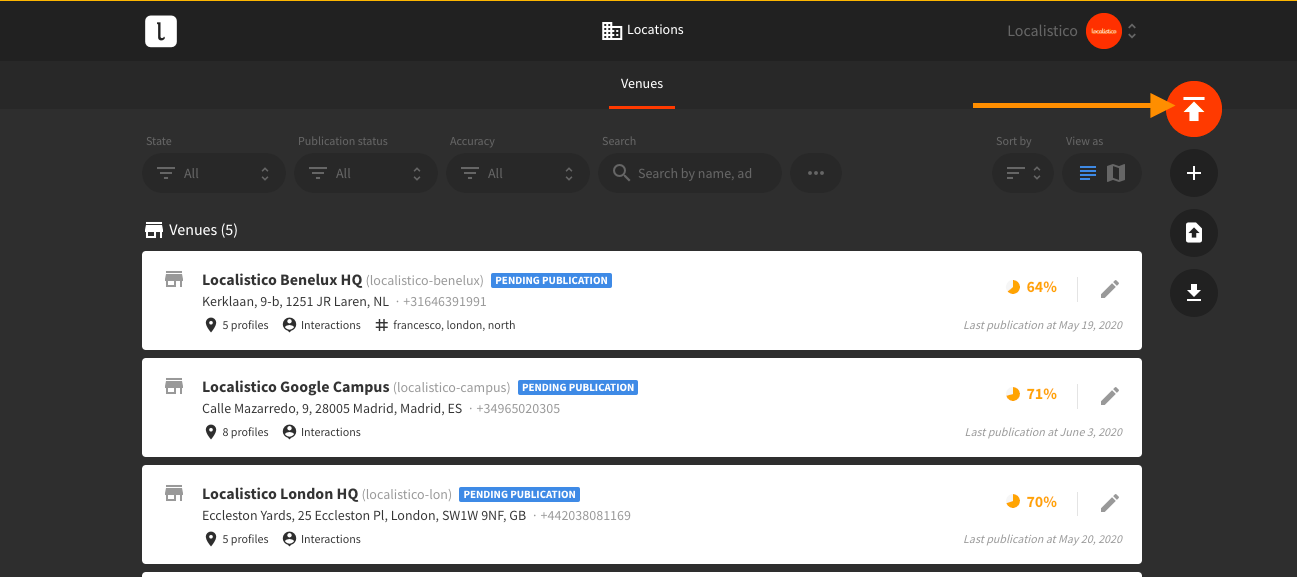Image resolution: width=1297 pixels, height=577 pixels.
Task: Click 8 profiles on Google Campus
Action: pyautogui.click(x=237, y=432)
